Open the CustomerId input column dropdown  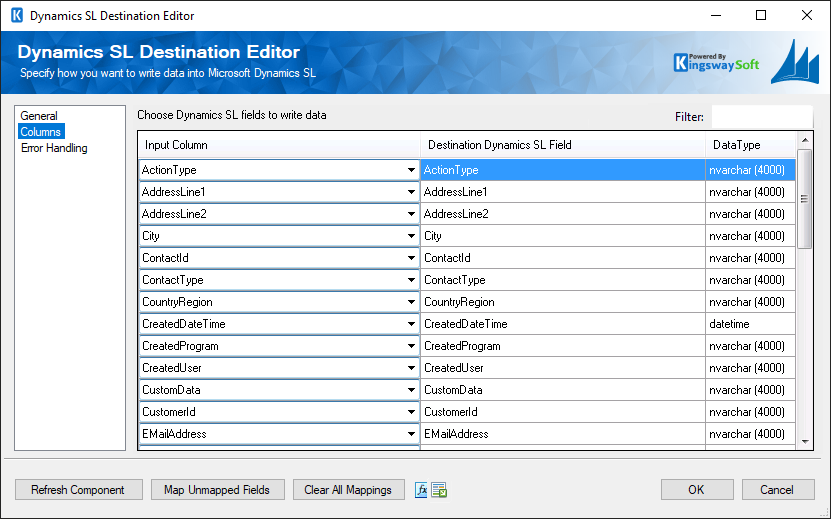click(x=411, y=412)
